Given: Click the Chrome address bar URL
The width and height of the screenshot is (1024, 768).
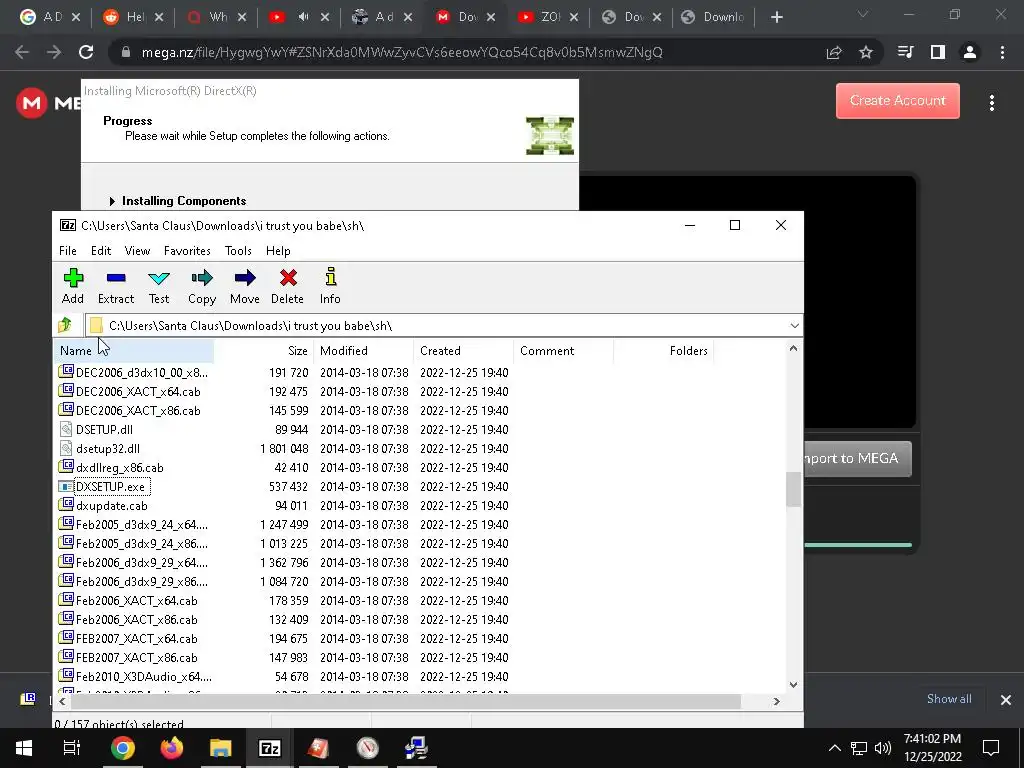Looking at the screenshot, I should (402, 52).
